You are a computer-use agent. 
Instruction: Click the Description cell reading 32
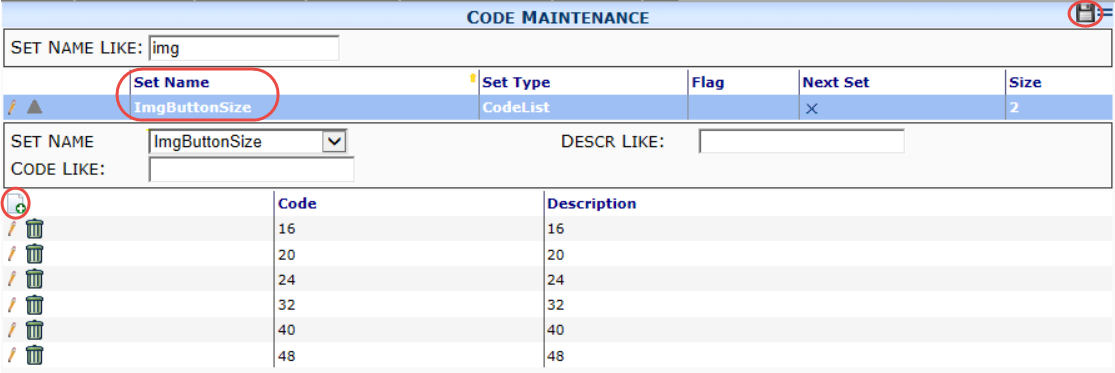(555, 305)
